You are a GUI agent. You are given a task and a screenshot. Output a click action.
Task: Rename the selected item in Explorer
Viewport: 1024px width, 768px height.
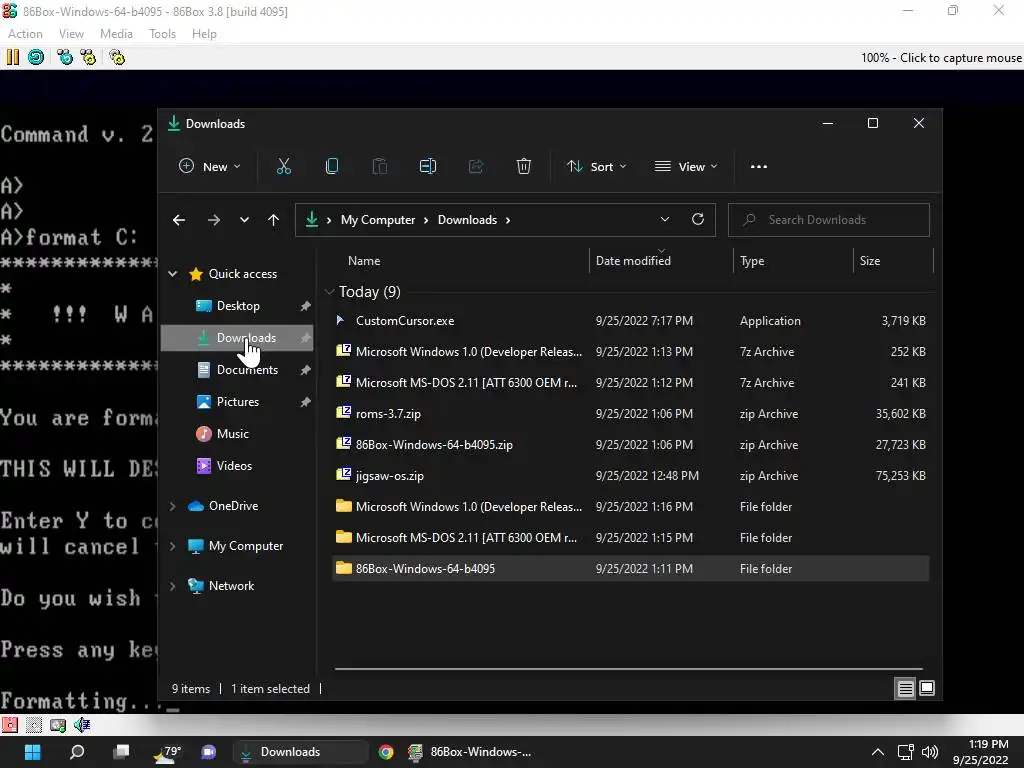[x=428, y=167]
